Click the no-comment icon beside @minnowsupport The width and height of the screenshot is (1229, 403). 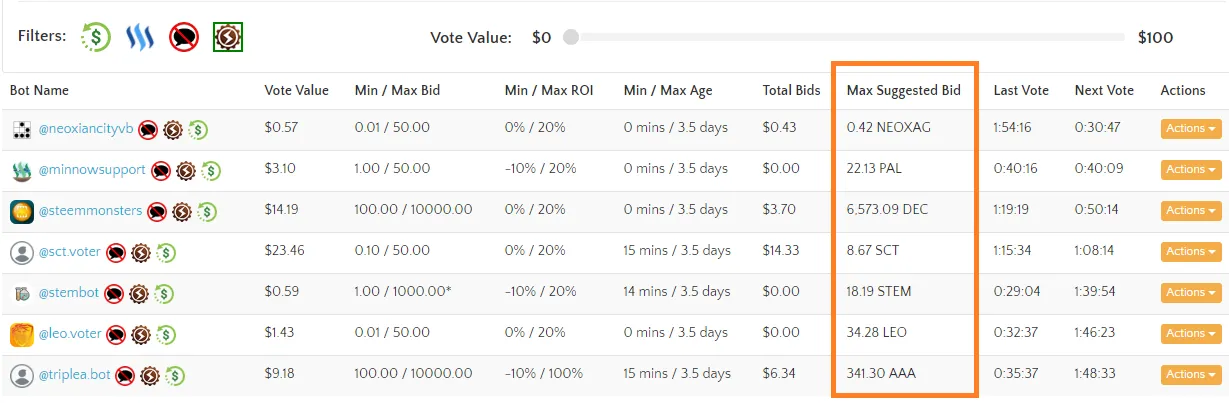161,170
